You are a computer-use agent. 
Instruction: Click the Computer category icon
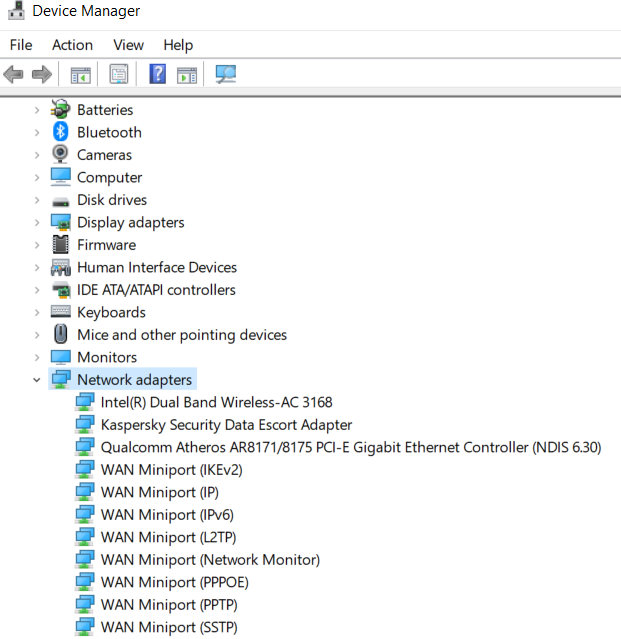point(61,177)
